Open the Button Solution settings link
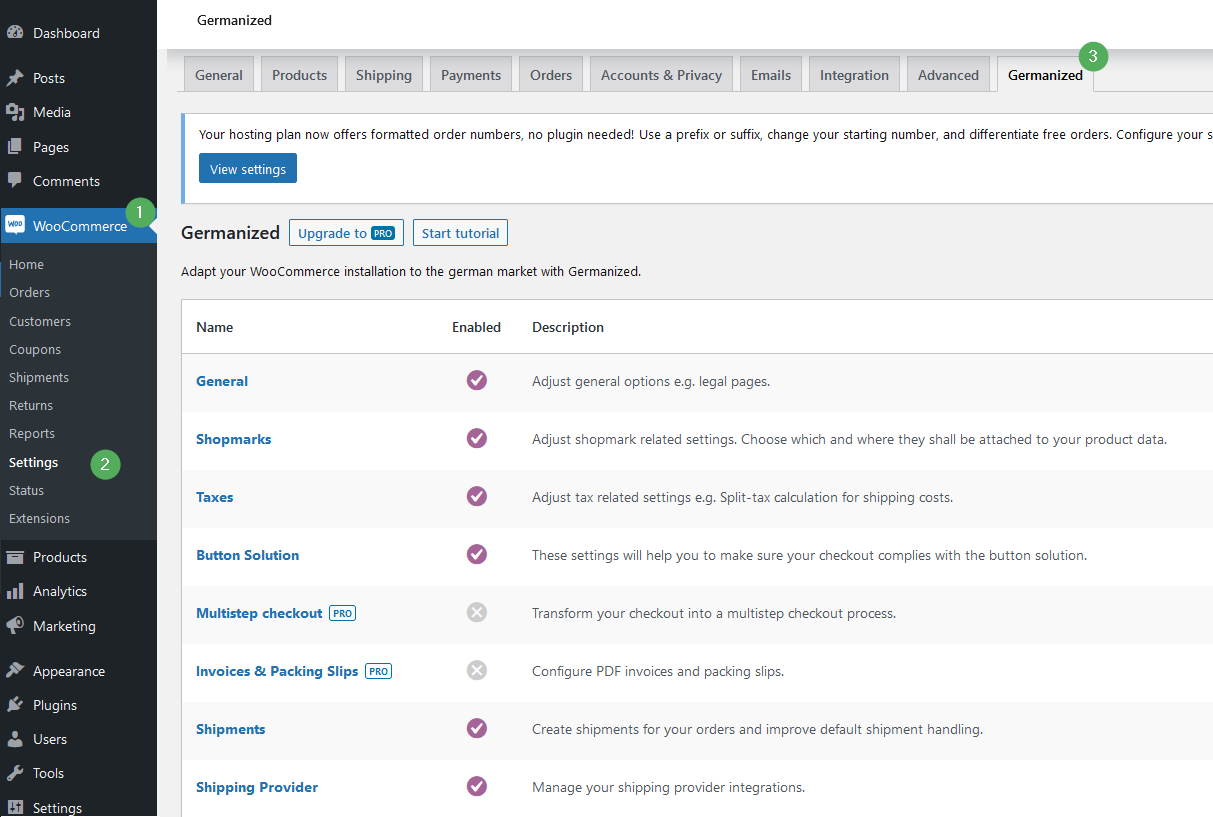This screenshot has width=1213, height=817. tap(248, 555)
